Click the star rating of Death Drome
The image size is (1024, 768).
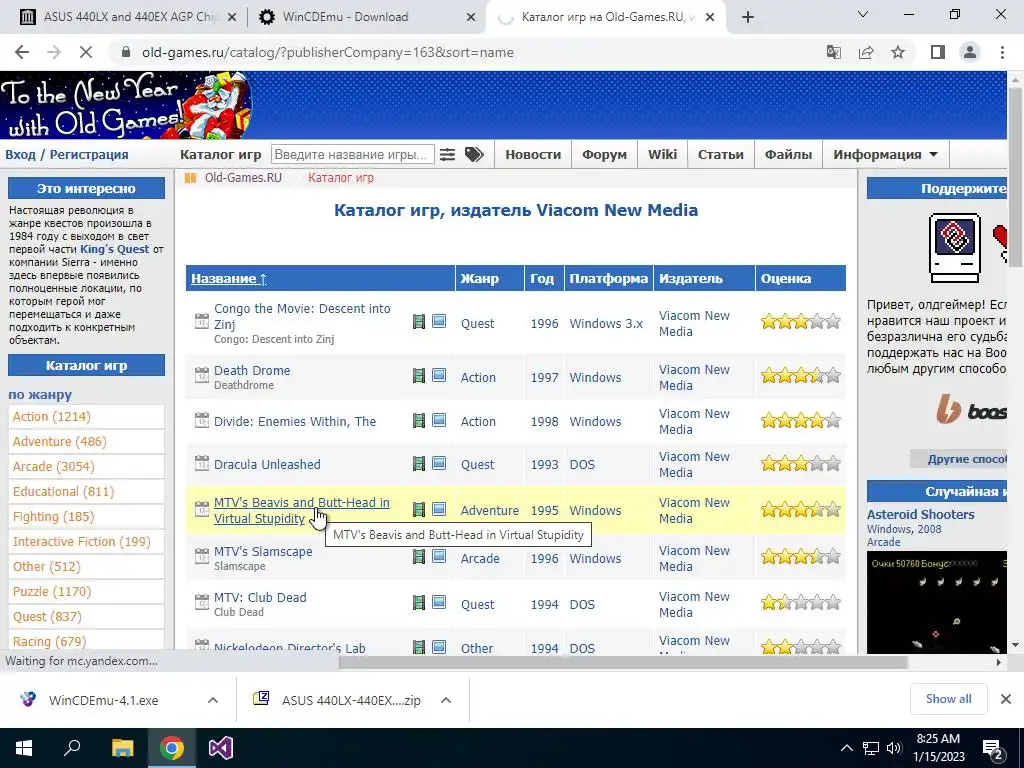[x=801, y=376]
